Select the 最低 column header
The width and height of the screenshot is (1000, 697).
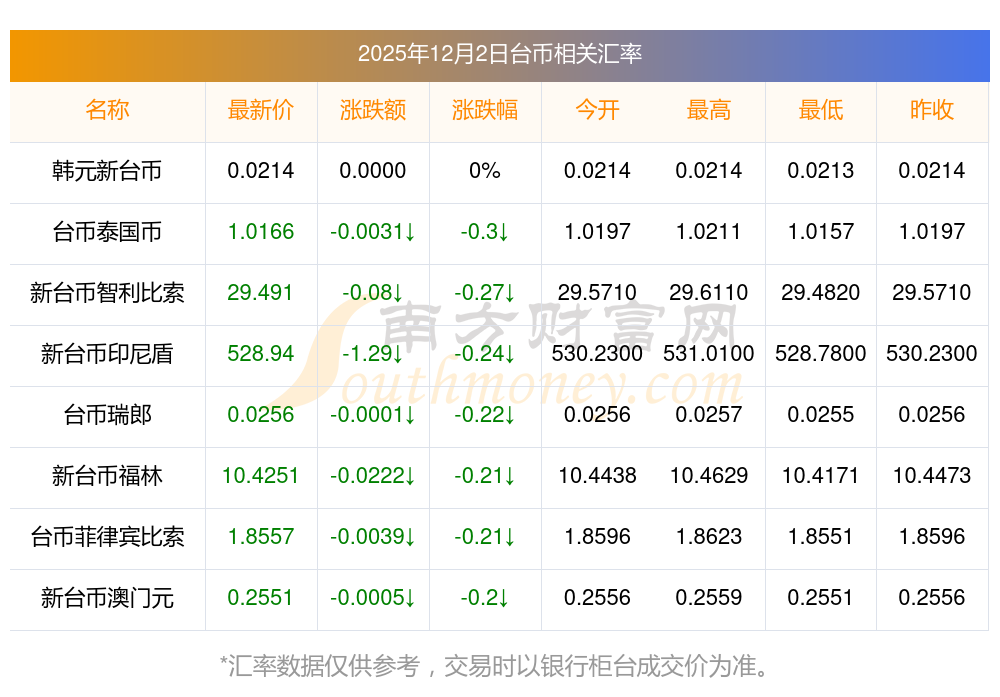(821, 110)
